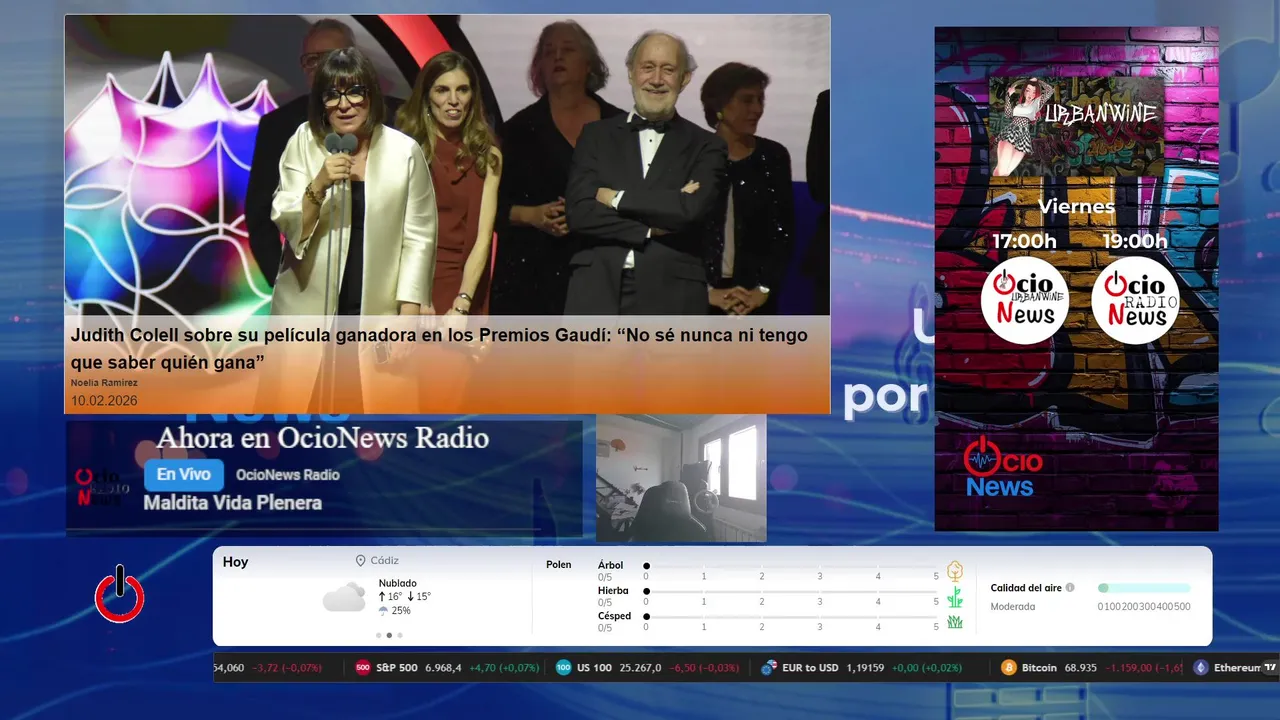Click the air quality level bar
Image resolution: width=1280 pixels, height=720 pixels.
point(1144,588)
